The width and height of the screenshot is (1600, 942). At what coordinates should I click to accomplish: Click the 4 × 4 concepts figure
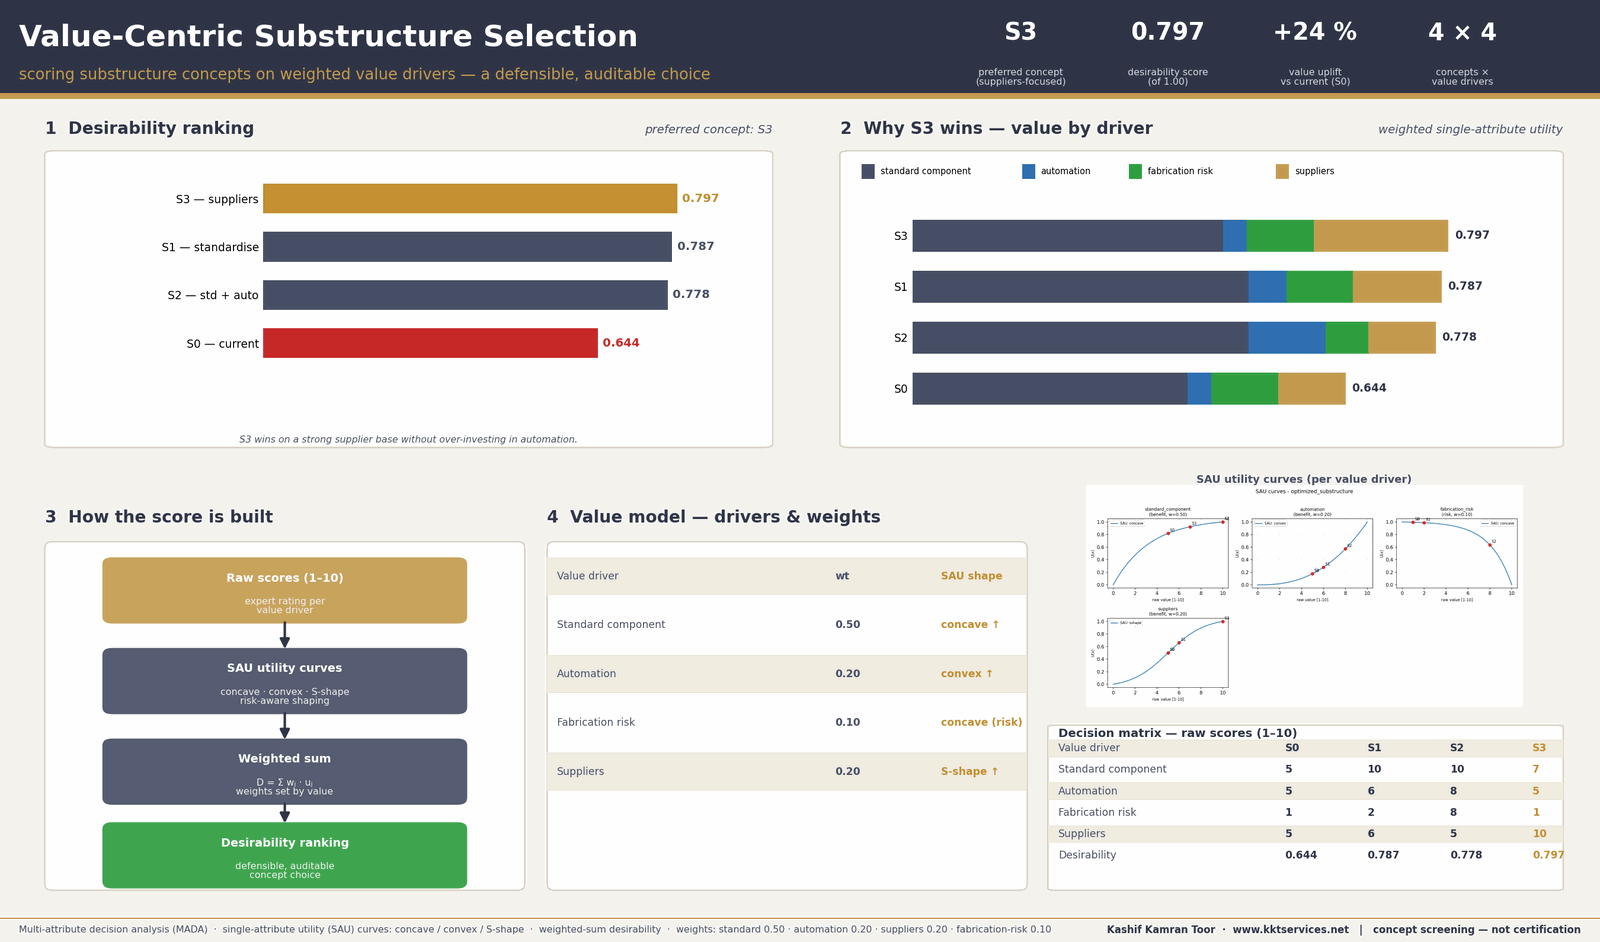tap(1462, 32)
